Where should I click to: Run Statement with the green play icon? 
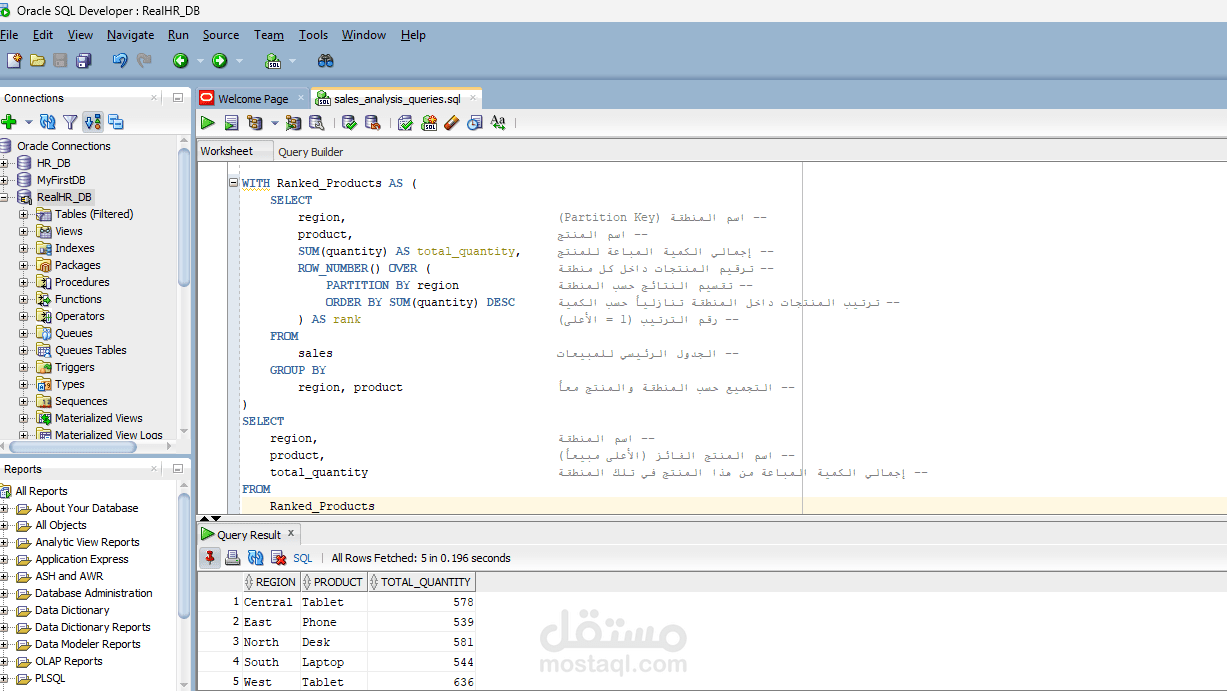208,123
